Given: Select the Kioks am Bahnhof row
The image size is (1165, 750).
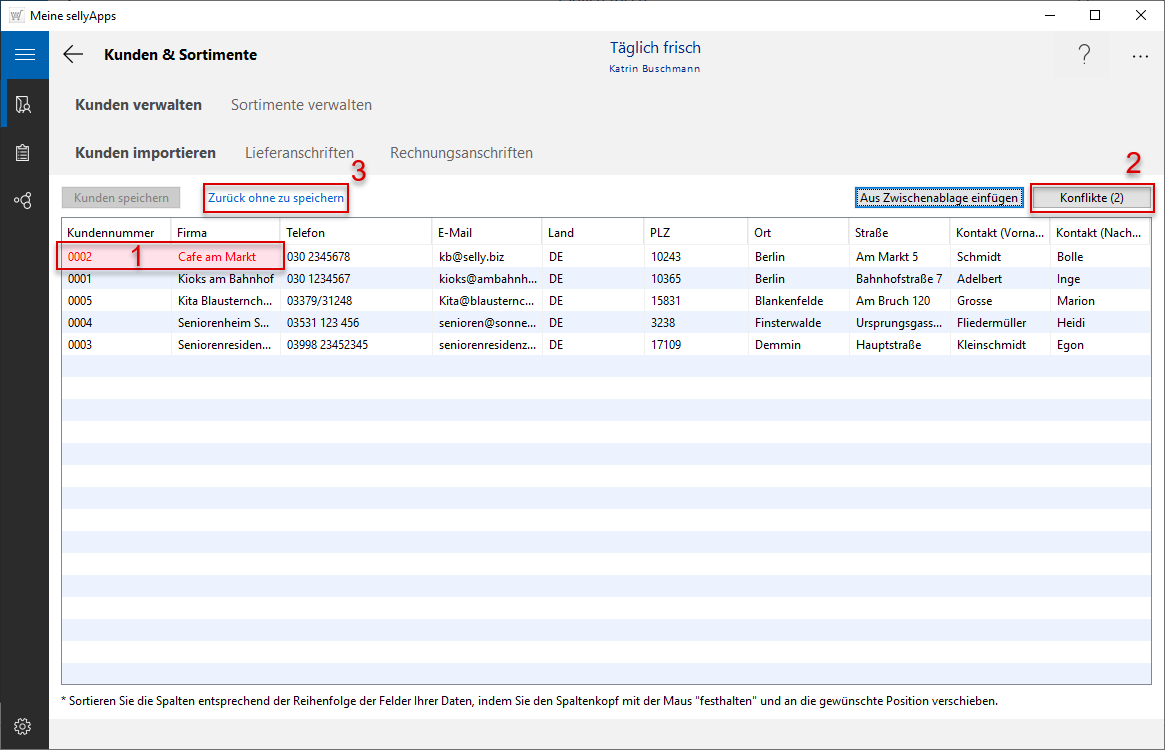Looking at the screenshot, I should click(225, 279).
